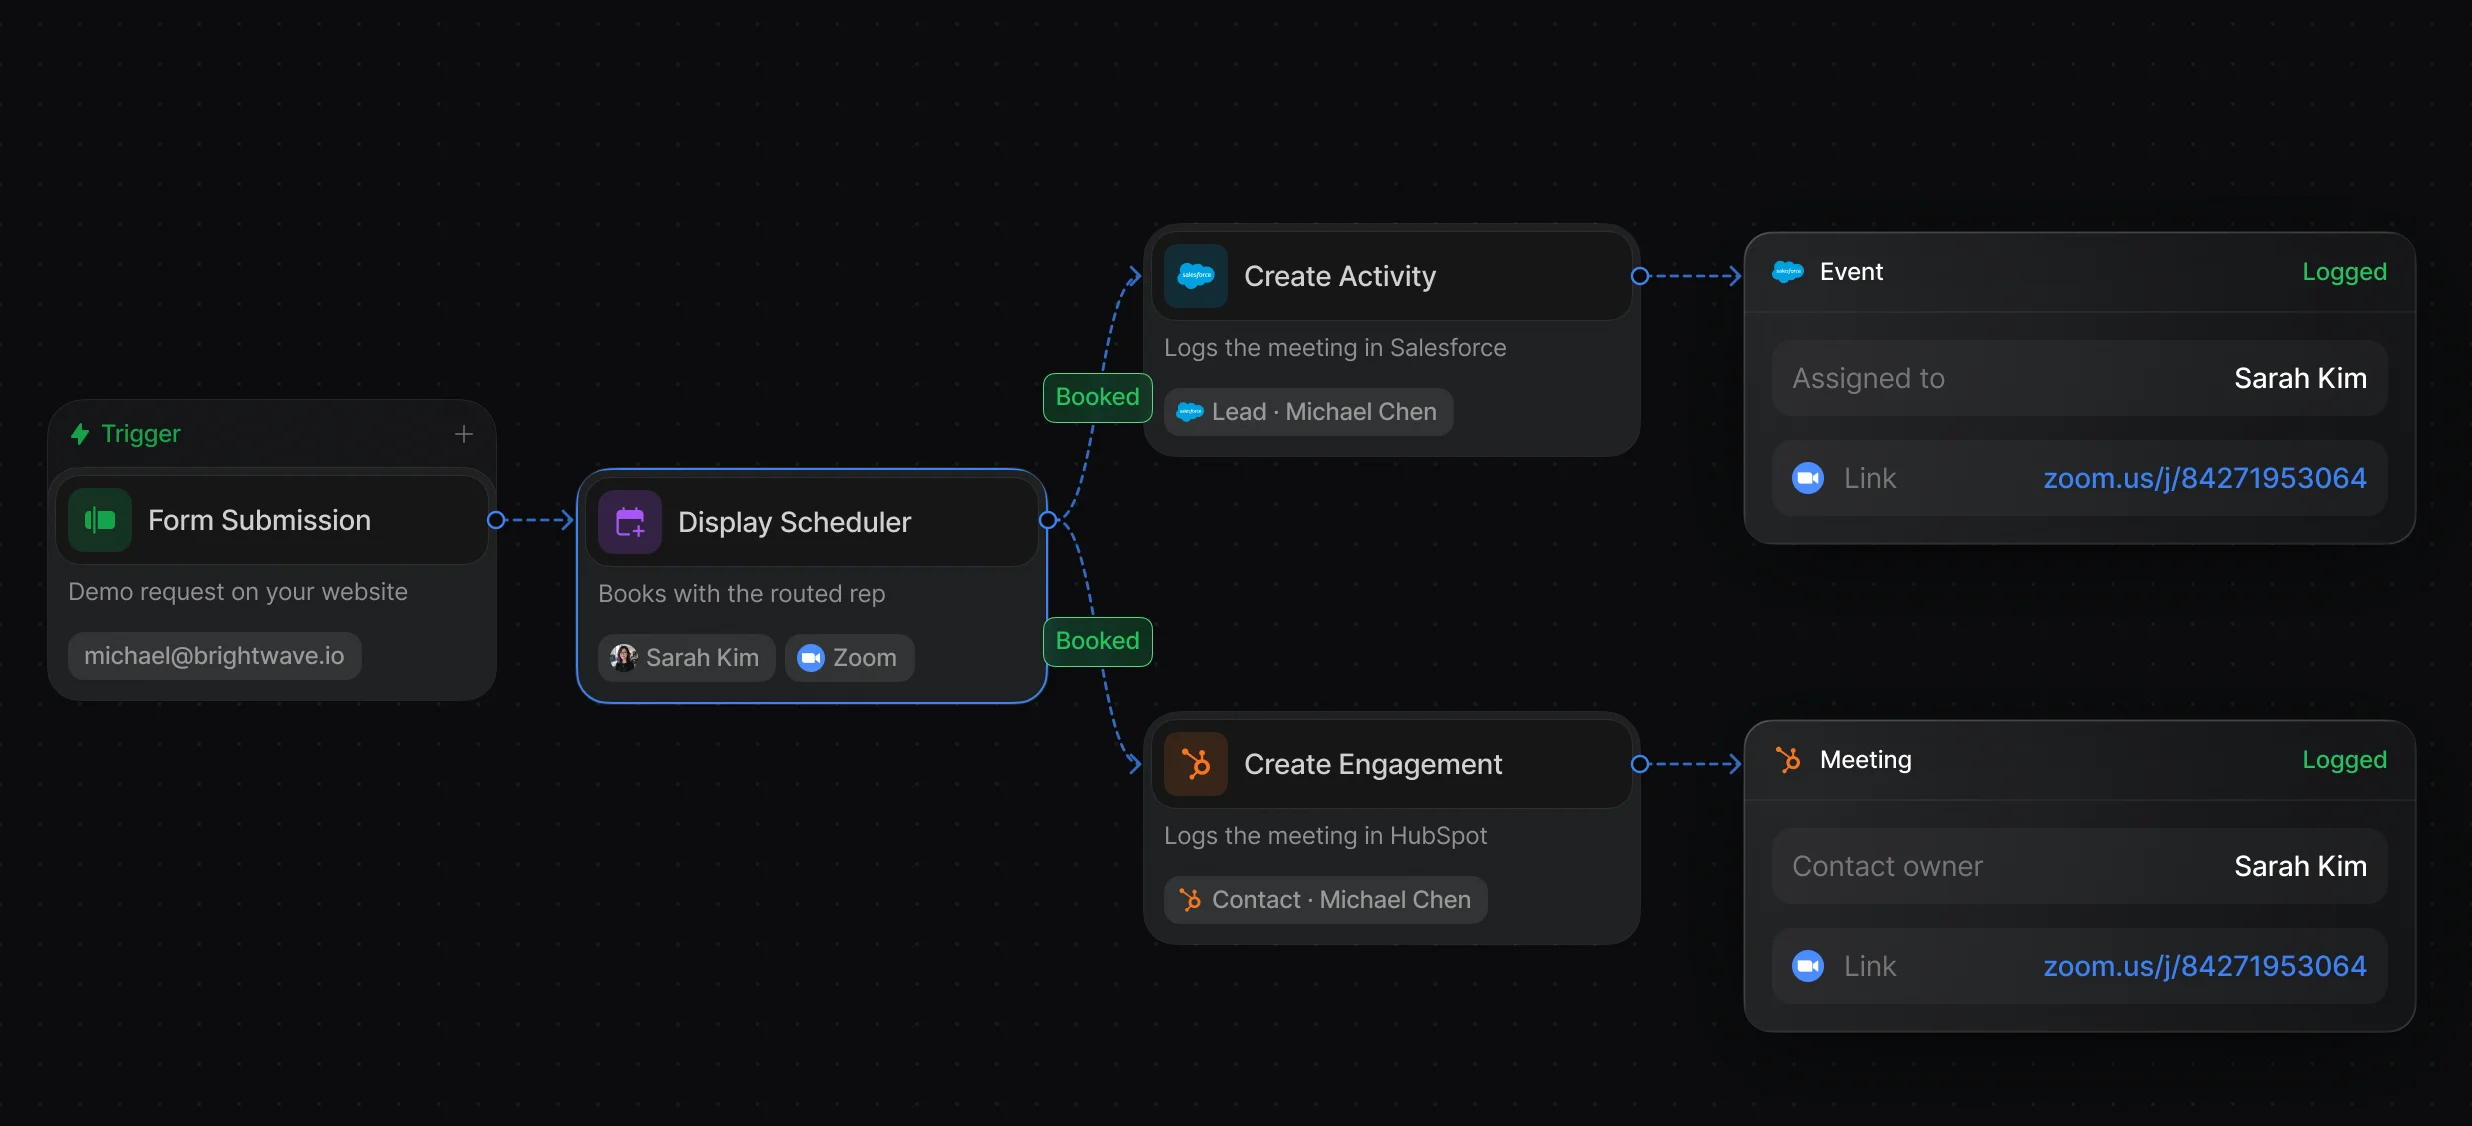Click 'Logs the meeting in HubSpot' text
The width and height of the screenshot is (2472, 1126).
click(x=1325, y=836)
